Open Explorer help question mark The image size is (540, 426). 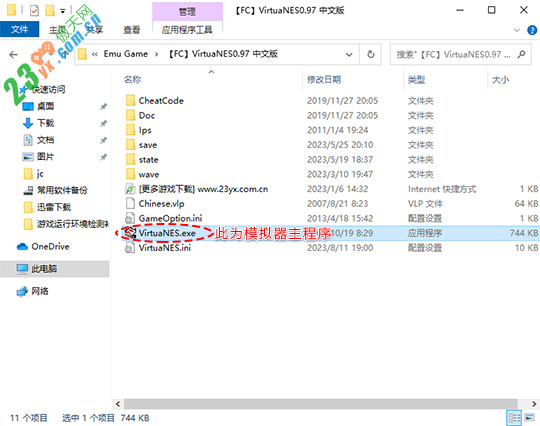[x=532, y=30]
